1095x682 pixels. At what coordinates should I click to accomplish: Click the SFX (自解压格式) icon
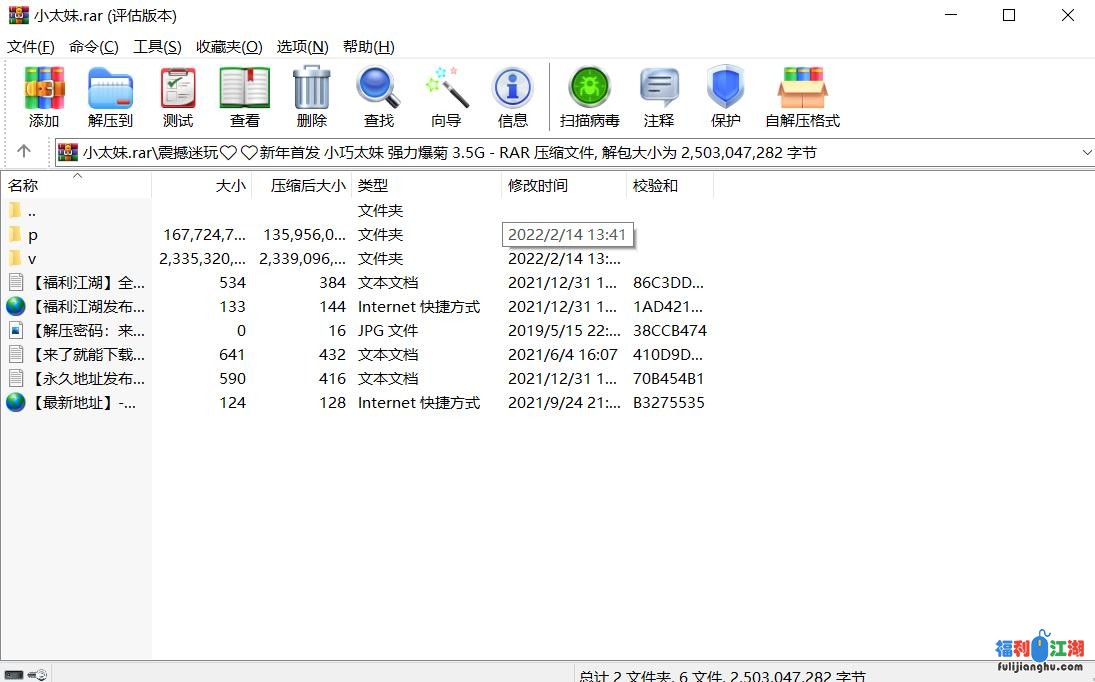pyautogui.click(x=802, y=97)
